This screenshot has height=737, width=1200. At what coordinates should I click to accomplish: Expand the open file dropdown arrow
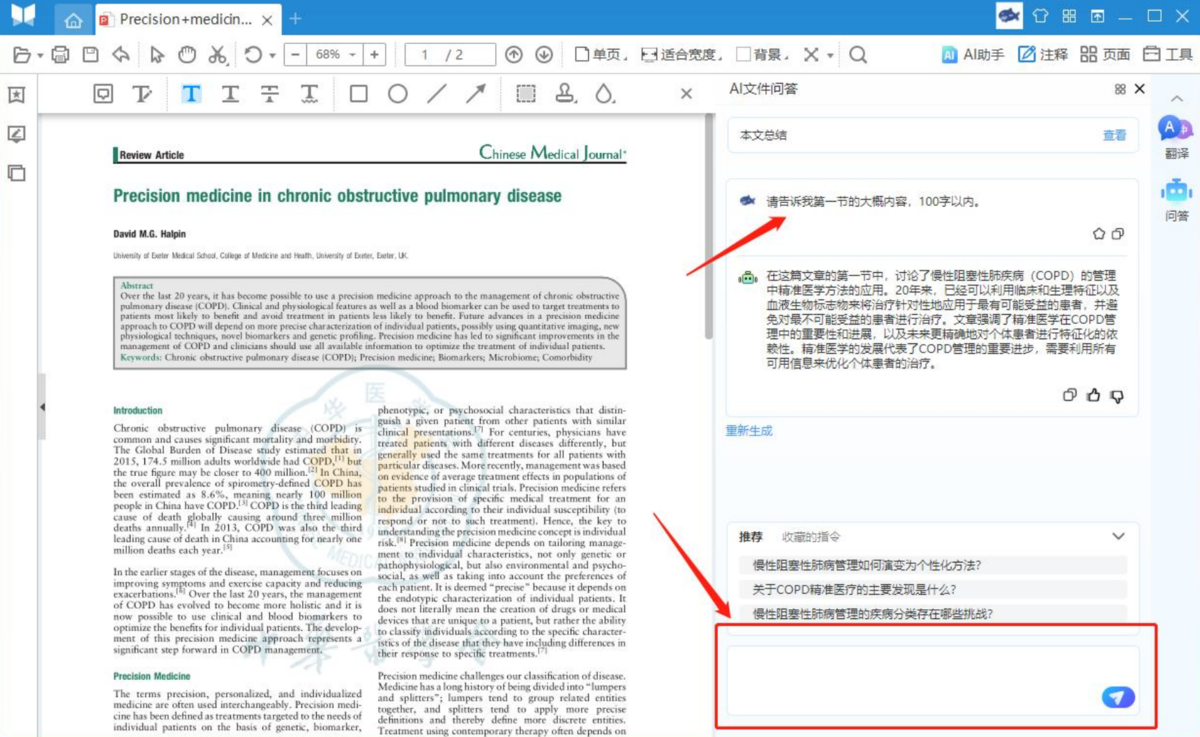pos(40,56)
